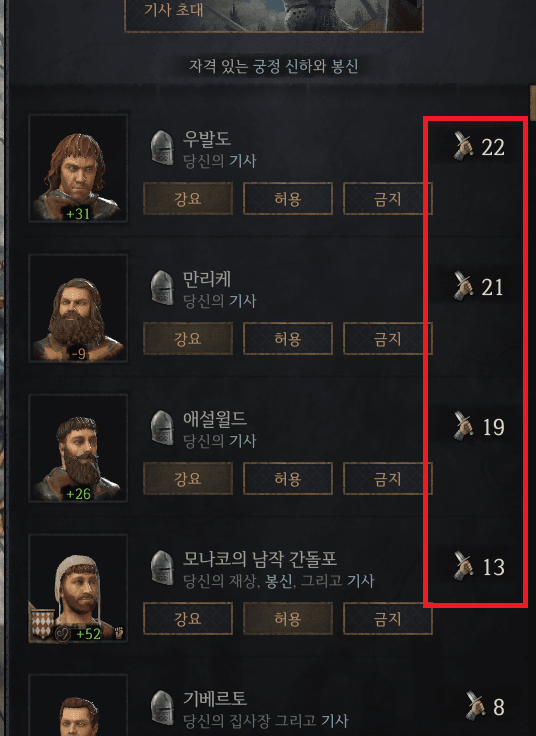This screenshot has width=536, height=736.
Task: Choose 강요 for 모나코의 남작 간돌포
Action: pos(188,618)
